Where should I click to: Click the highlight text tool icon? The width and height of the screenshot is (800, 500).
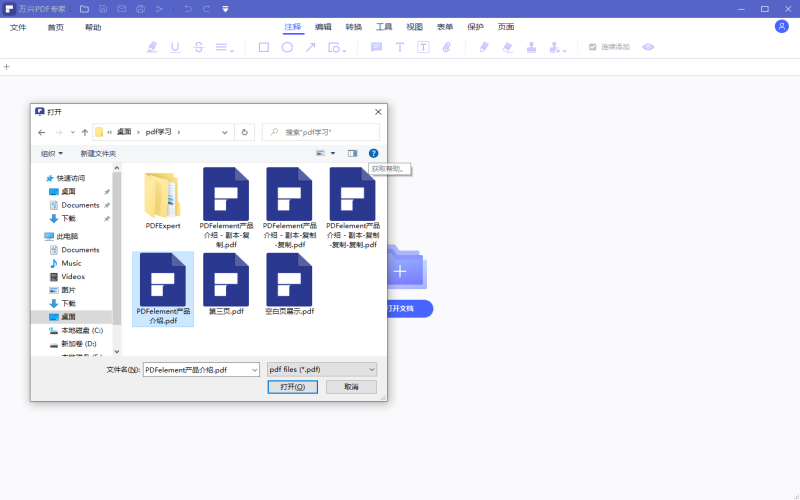[x=152, y=47]
